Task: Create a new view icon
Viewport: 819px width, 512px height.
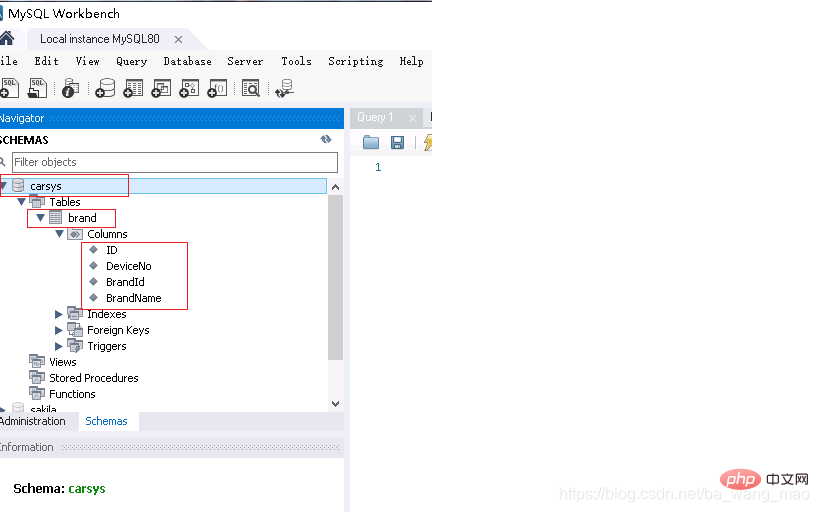Action: coord(161,88)
